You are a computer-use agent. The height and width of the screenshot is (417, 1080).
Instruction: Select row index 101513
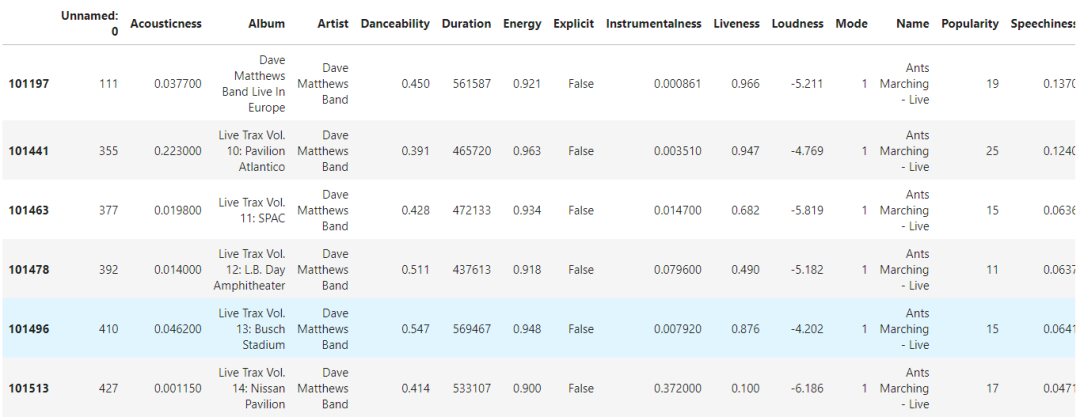pyautogui.click(x=29, y=387)
